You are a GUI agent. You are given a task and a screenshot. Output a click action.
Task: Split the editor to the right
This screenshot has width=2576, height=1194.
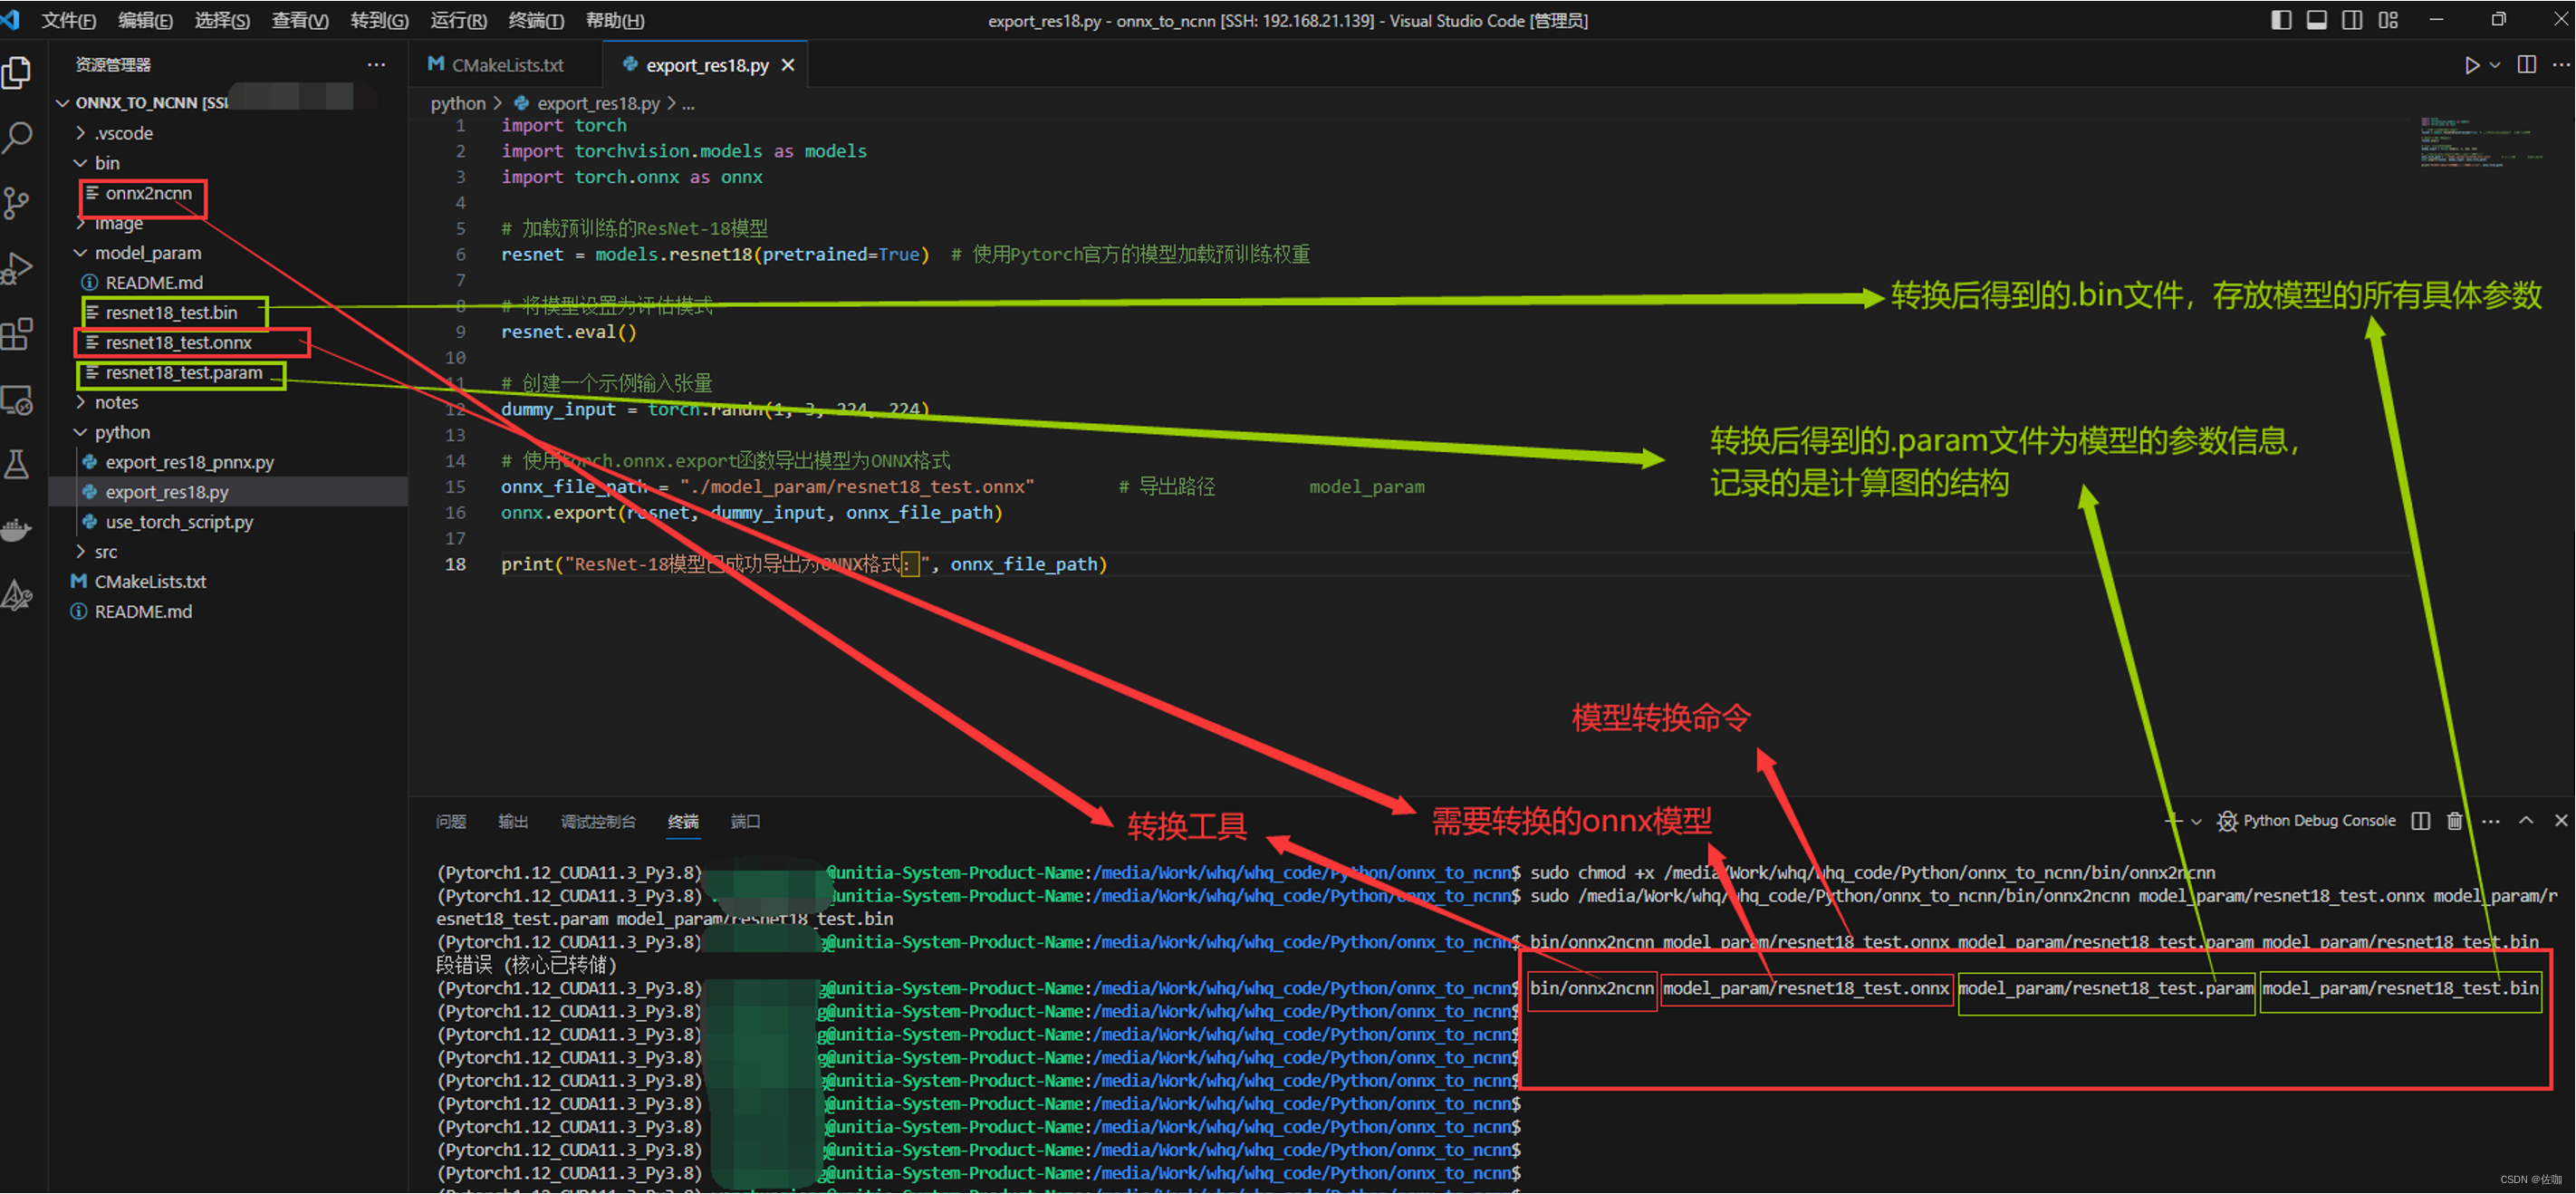click(x=2527, y=65)
